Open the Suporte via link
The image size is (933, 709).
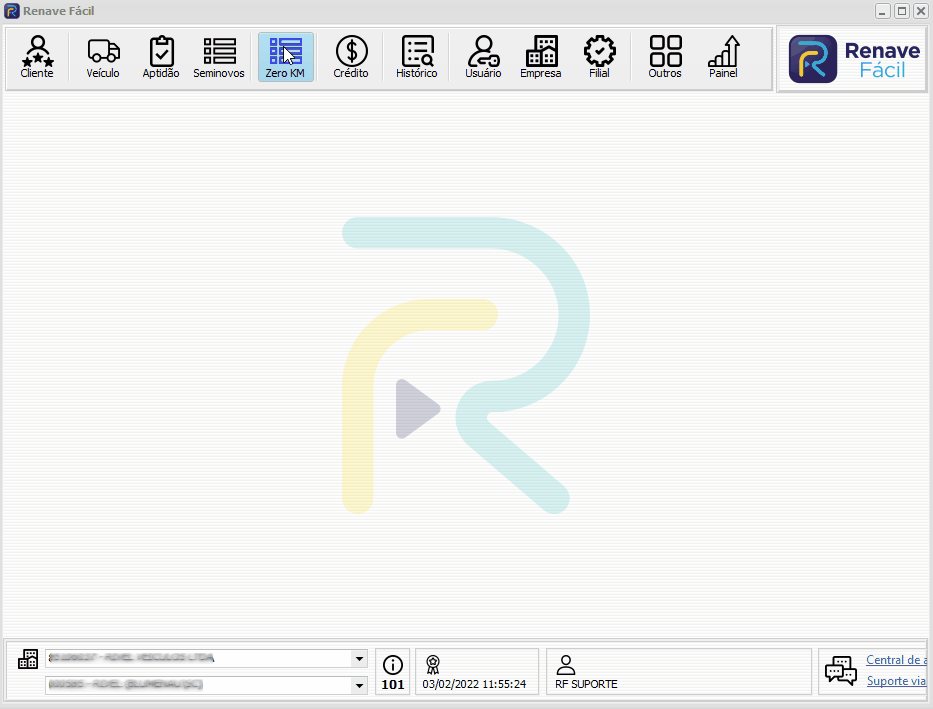click(896, 680)
